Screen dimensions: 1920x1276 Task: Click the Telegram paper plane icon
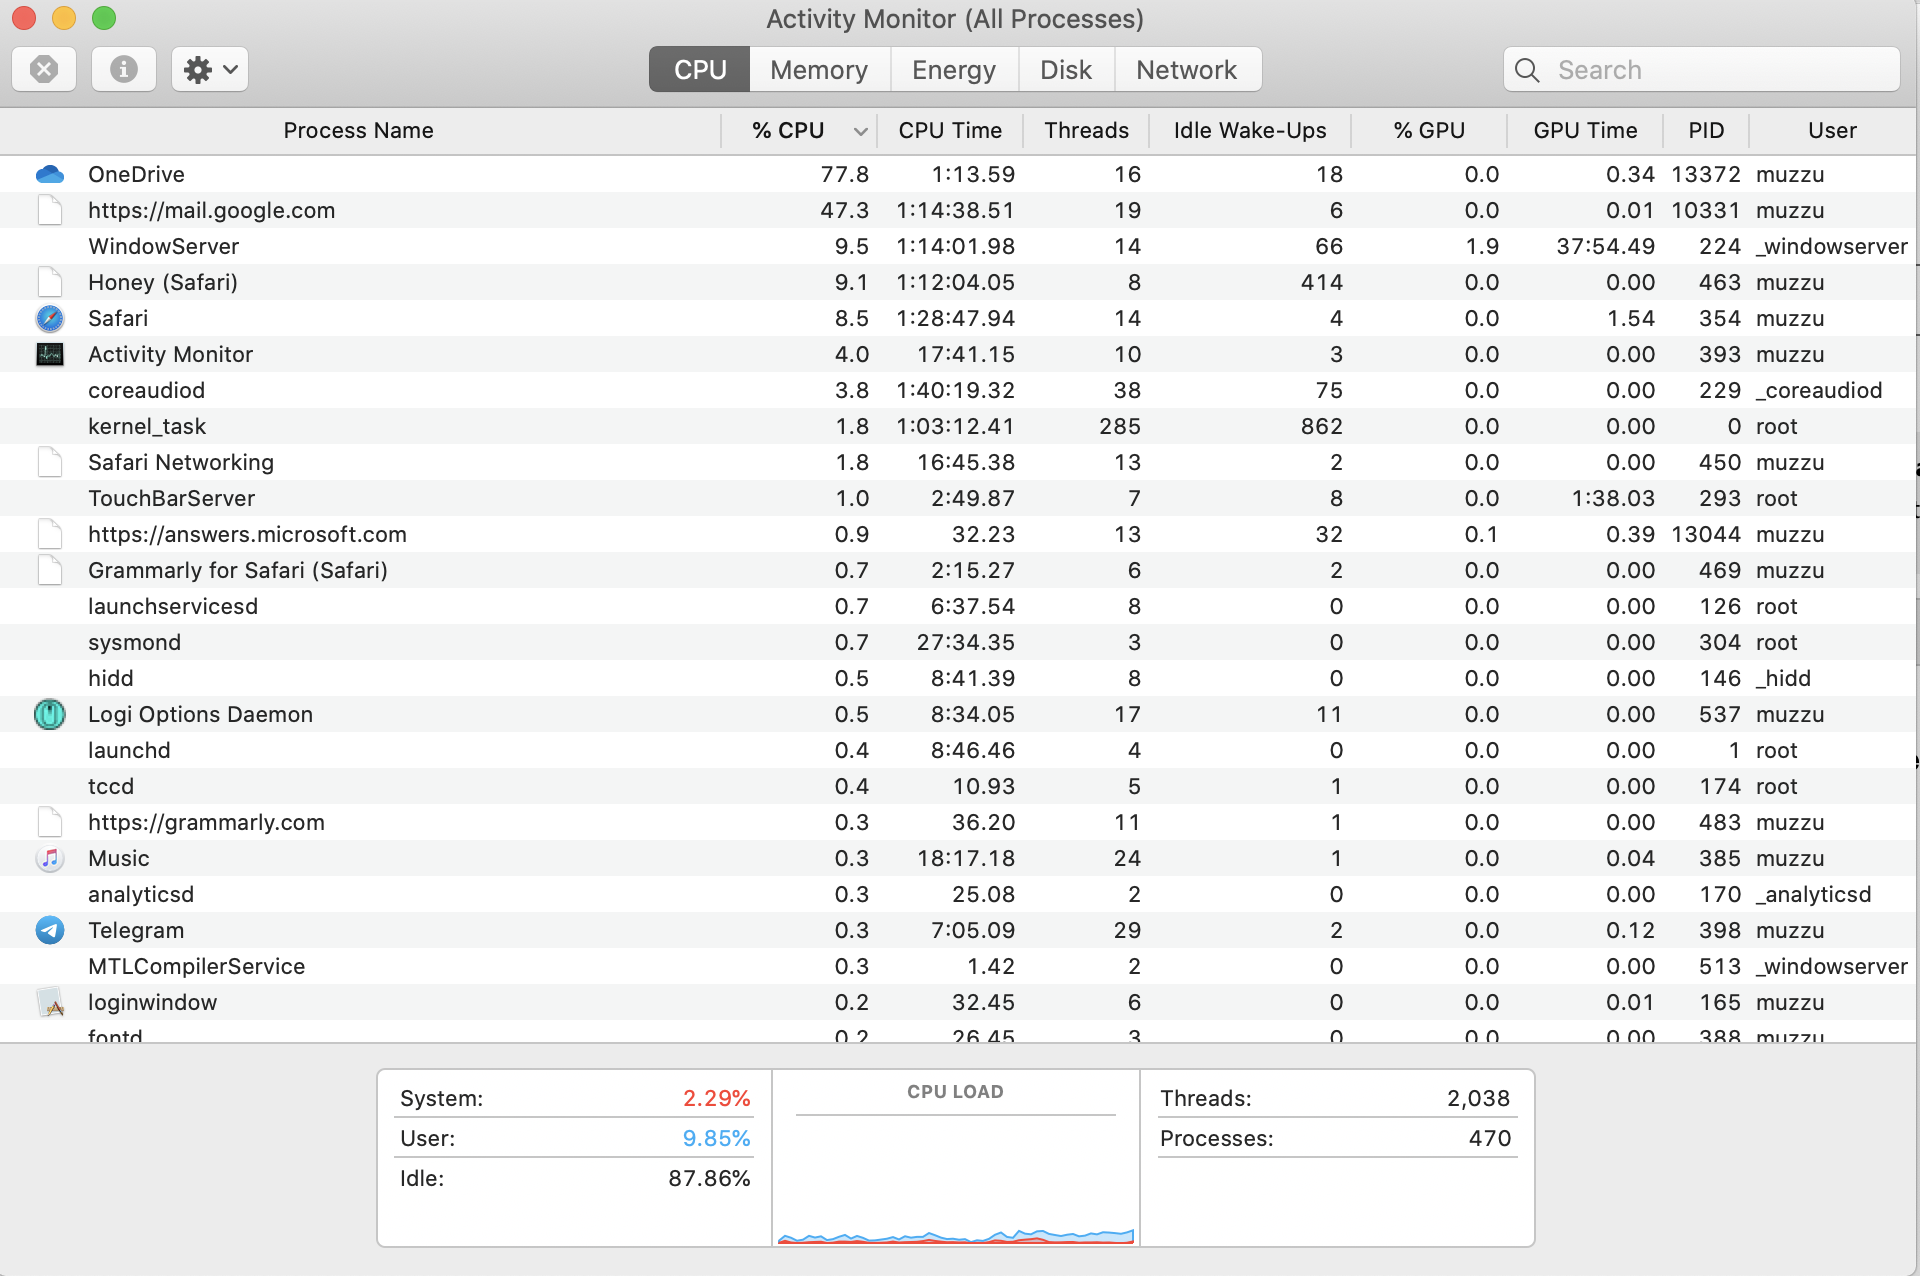tap(50, 931)
